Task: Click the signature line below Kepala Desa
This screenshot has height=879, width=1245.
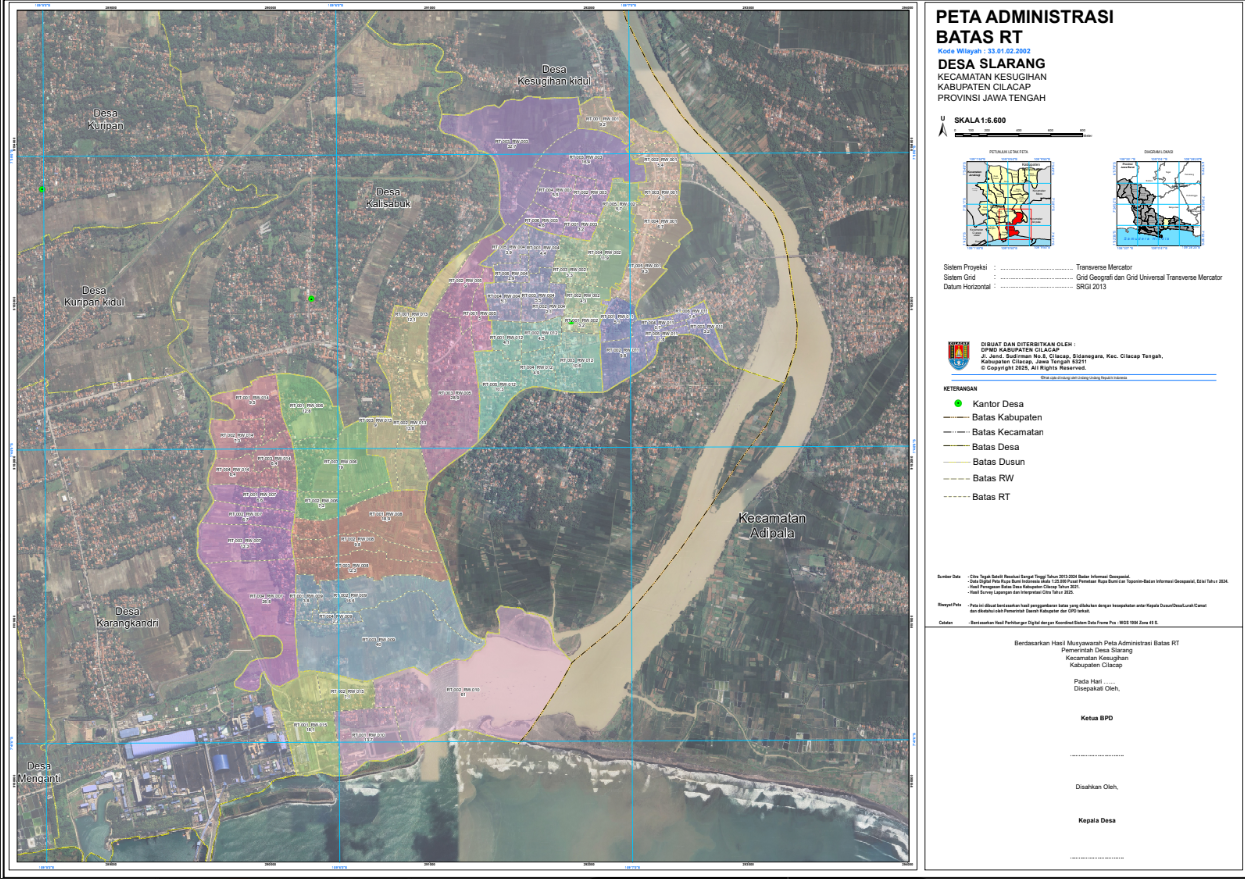Action: [x=1096, y=857]
